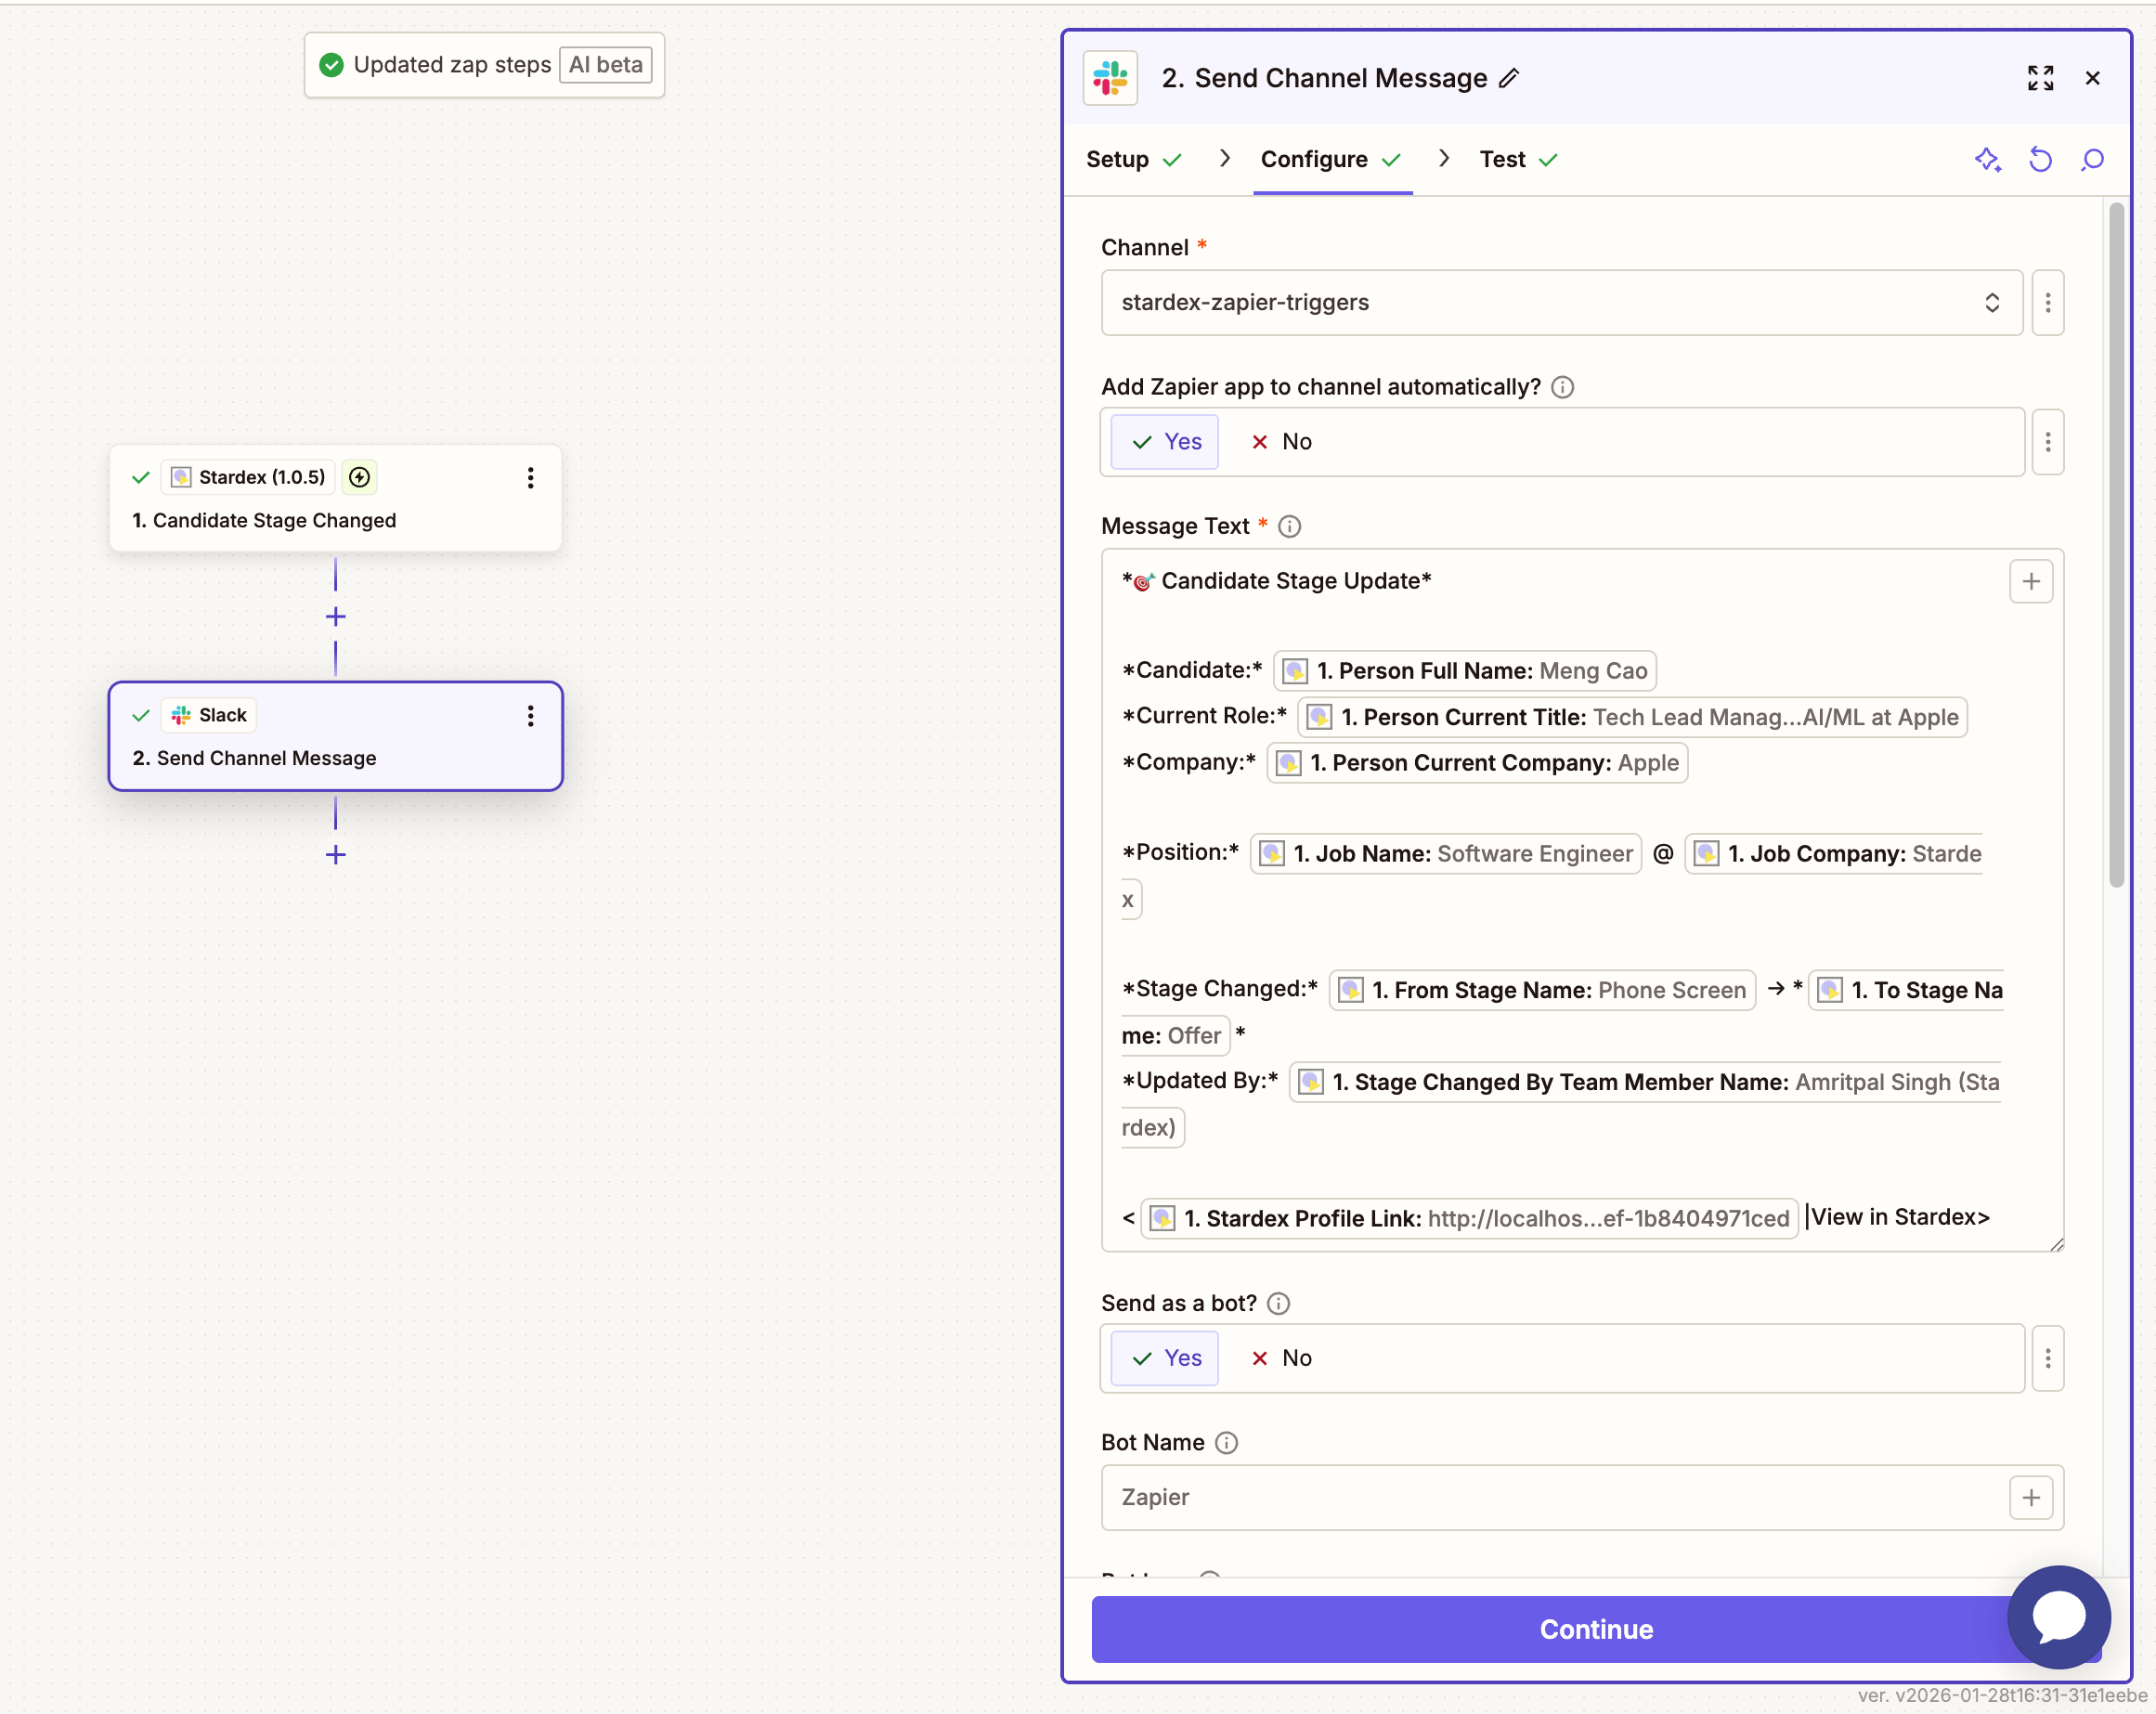The image size is (2156, 1714).
Task: Click info icon next to Send as a bot
Action: pyautogui.click(x=1278, y=1303)
